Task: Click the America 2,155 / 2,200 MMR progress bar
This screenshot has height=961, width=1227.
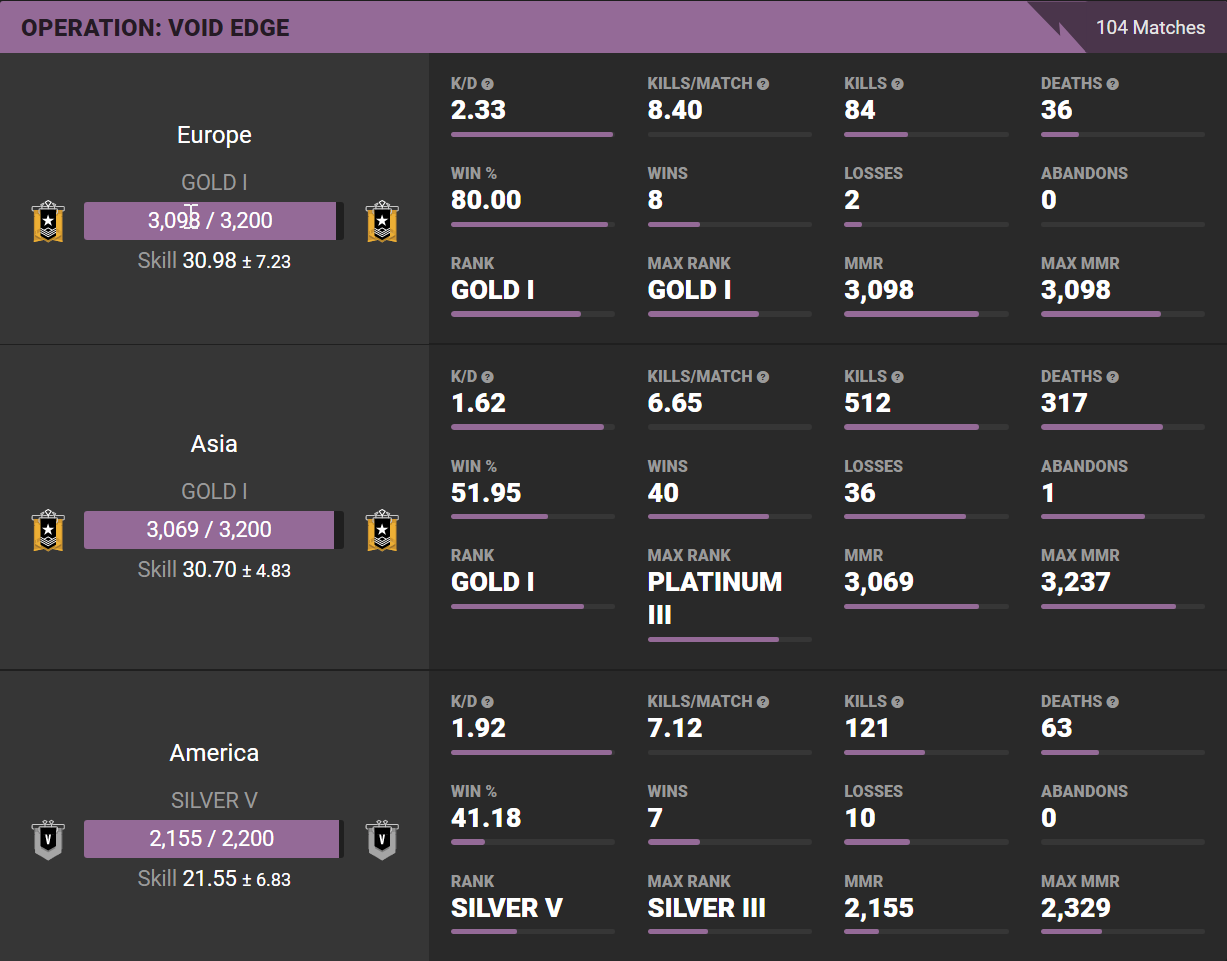Action: pos(213,839)
